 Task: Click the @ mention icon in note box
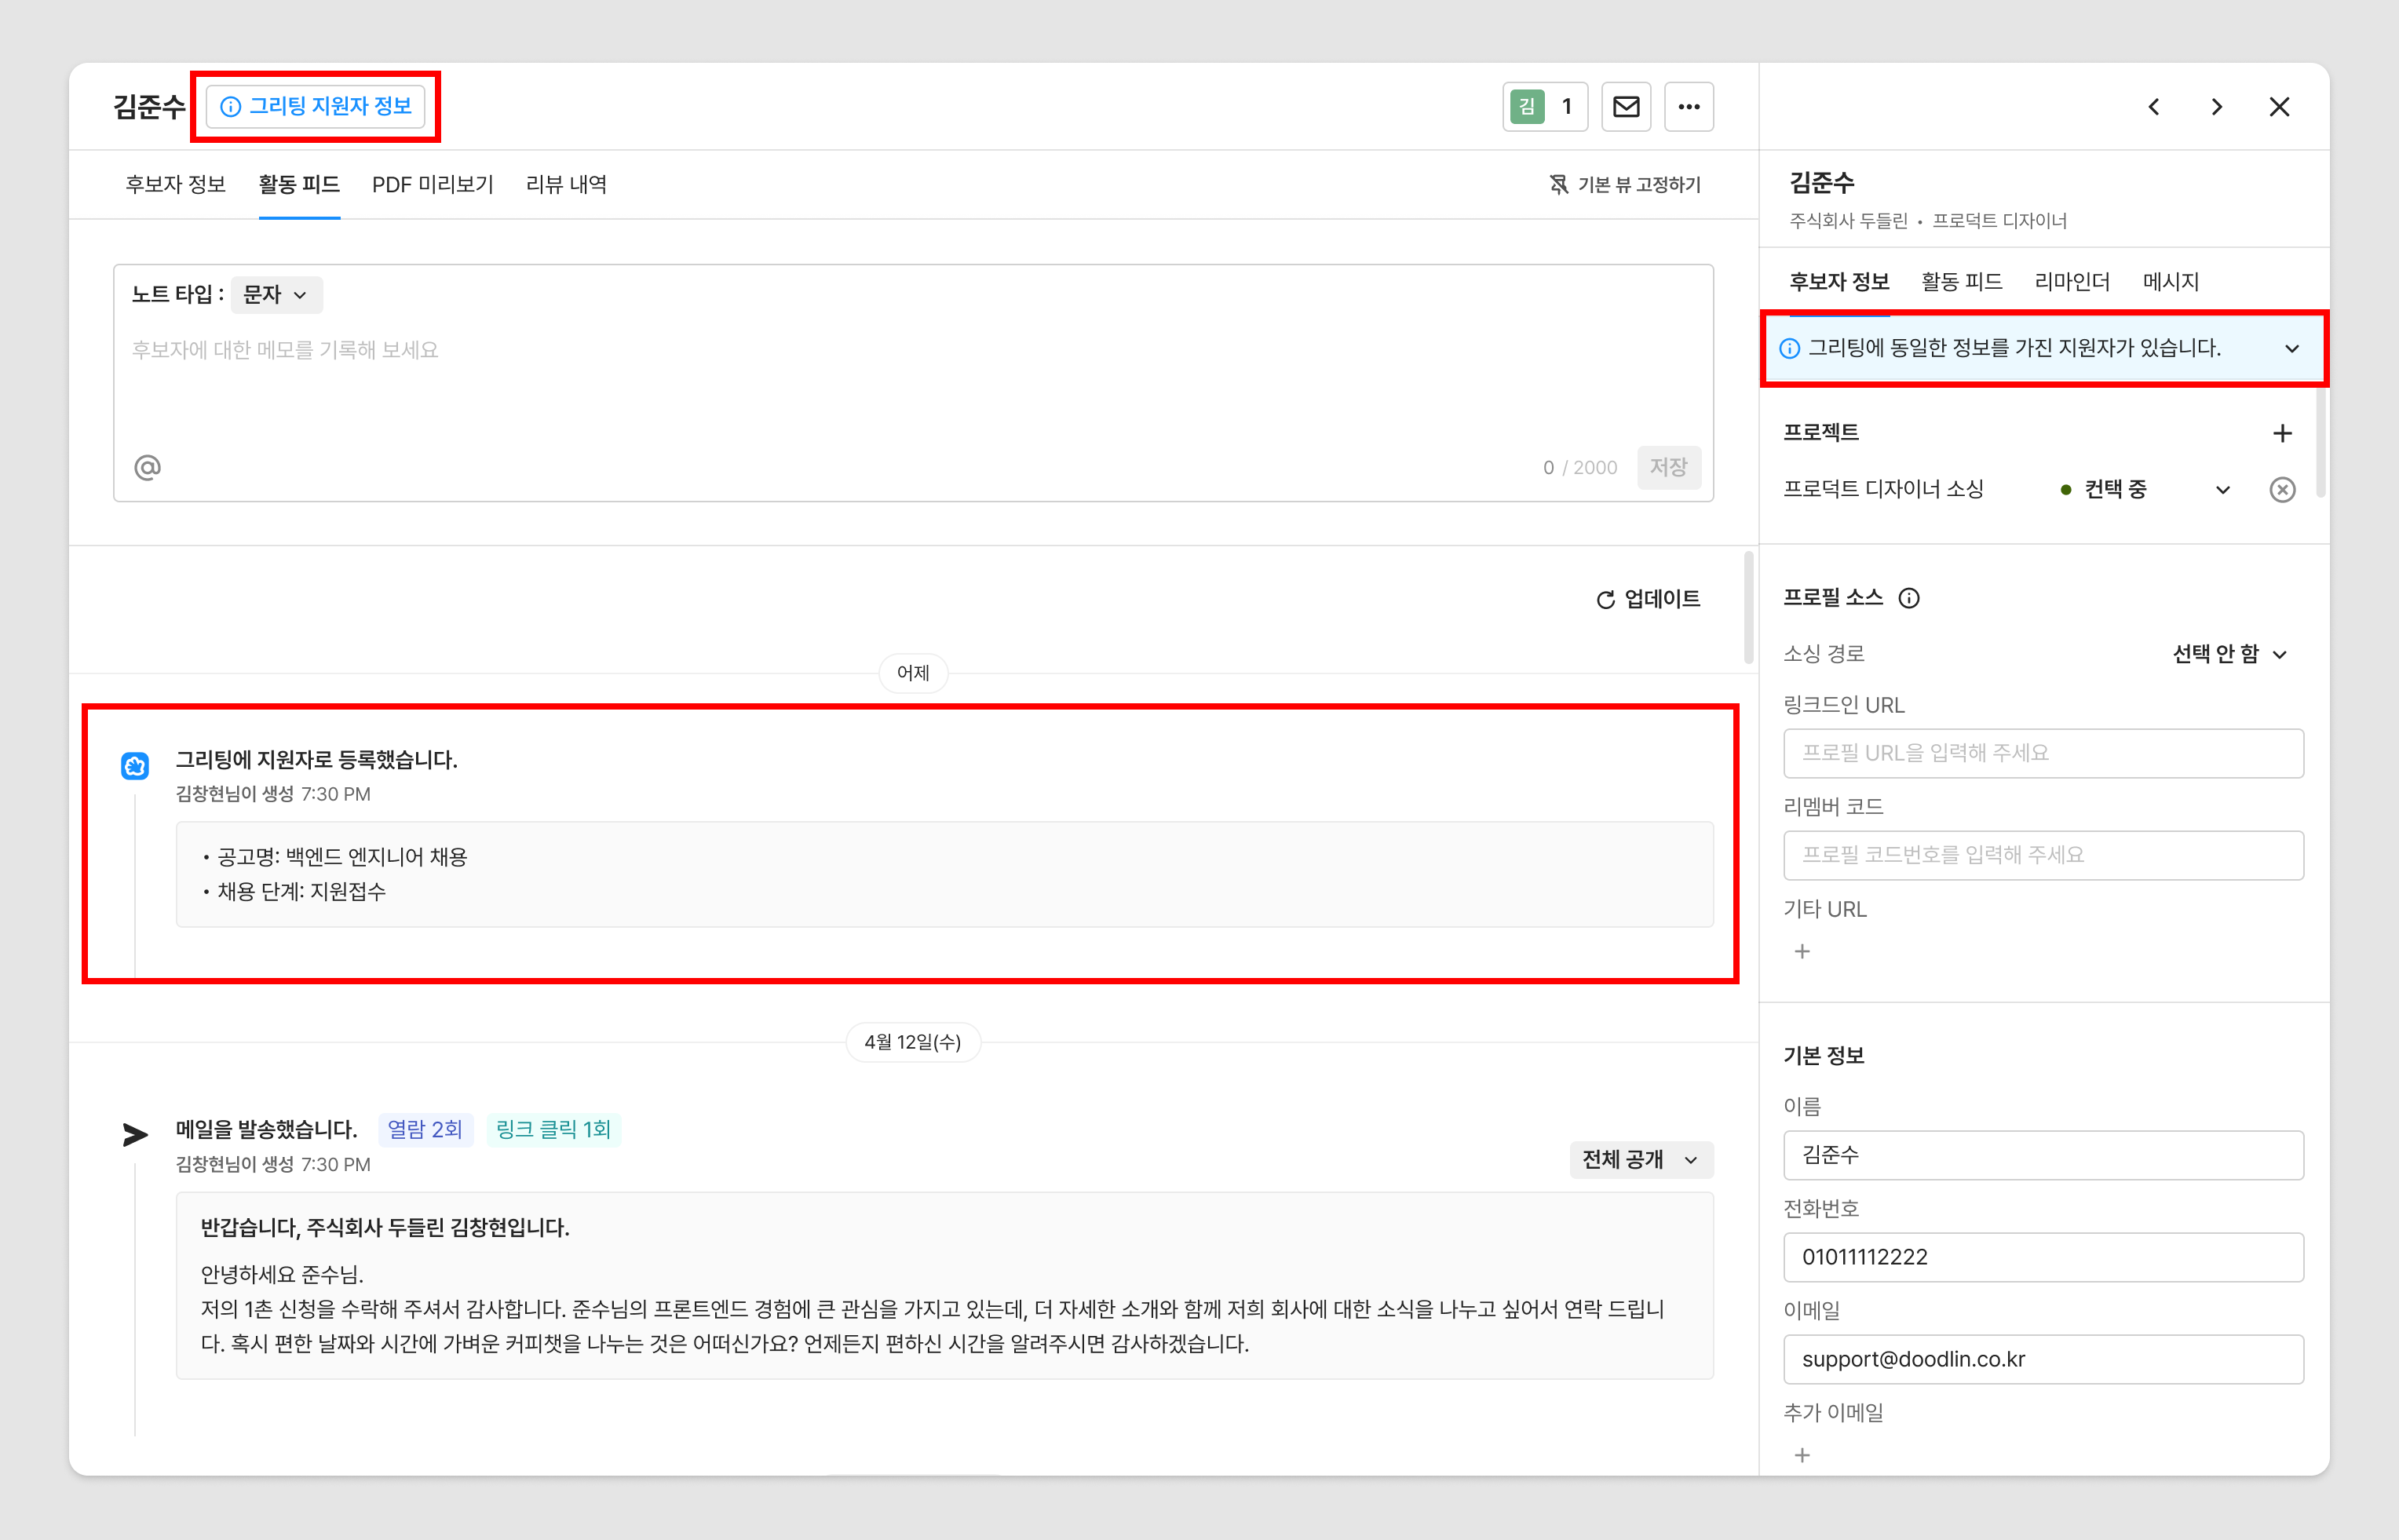pyautogui.click(x=148, y=467)
